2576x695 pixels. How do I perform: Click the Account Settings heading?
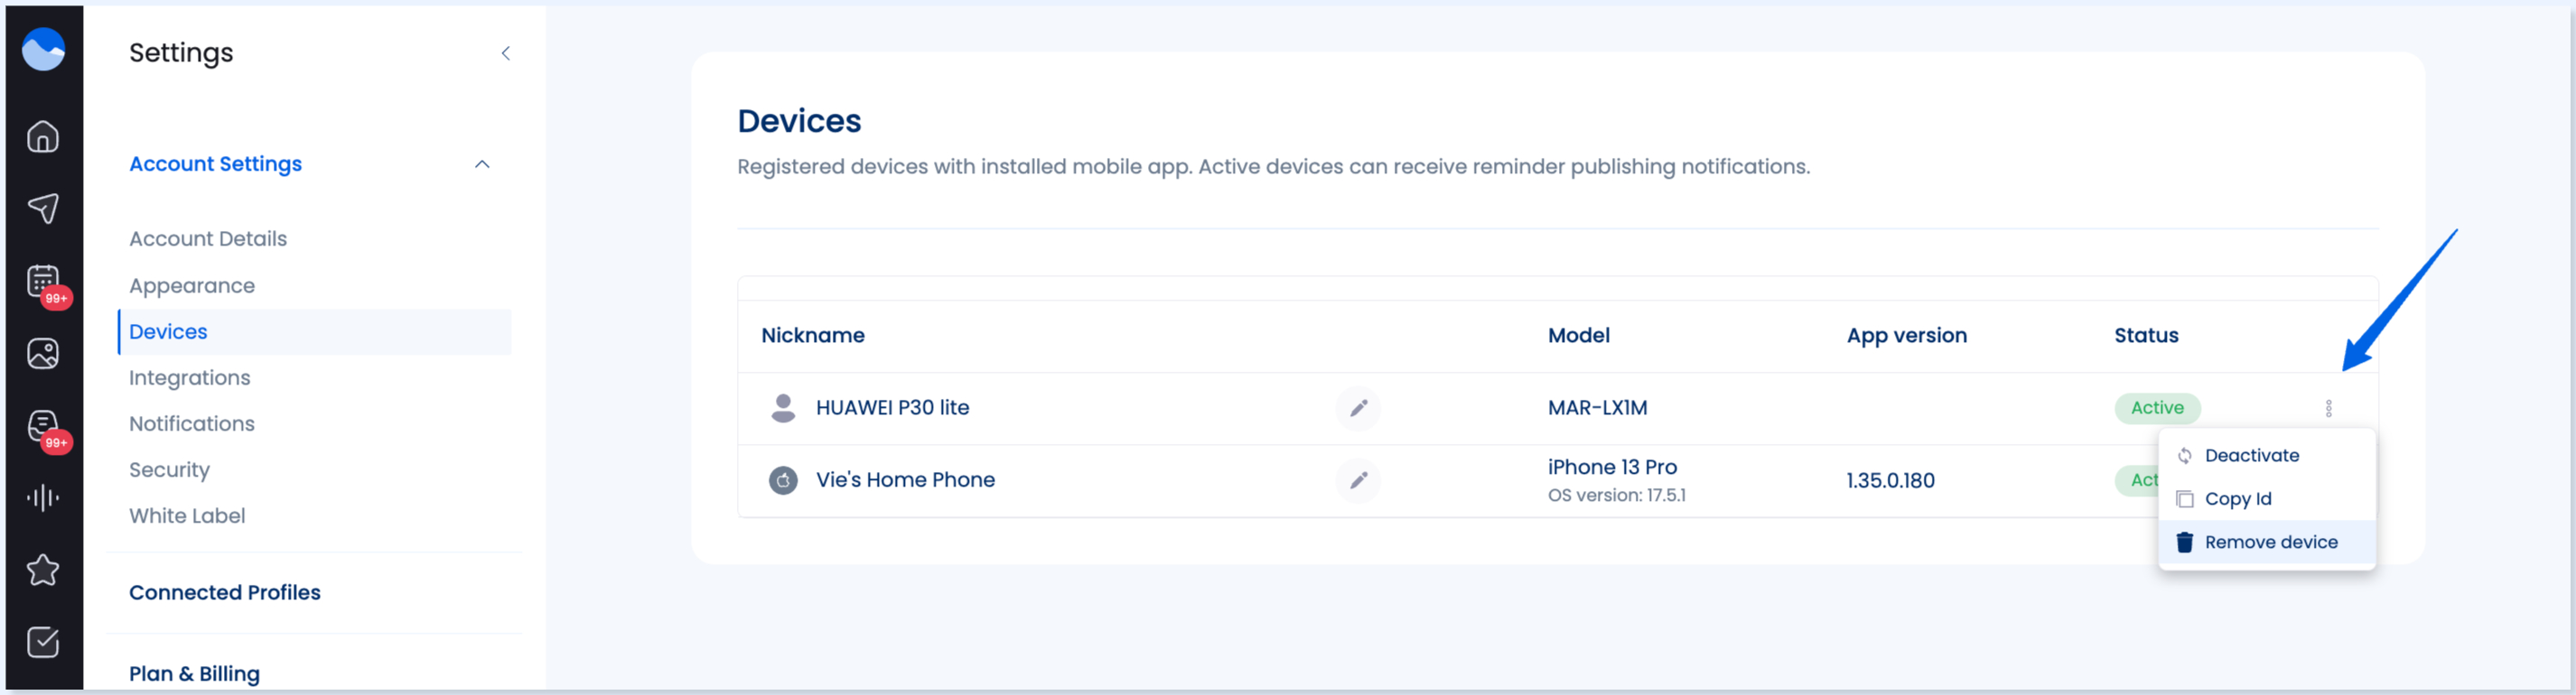(215, 164)
